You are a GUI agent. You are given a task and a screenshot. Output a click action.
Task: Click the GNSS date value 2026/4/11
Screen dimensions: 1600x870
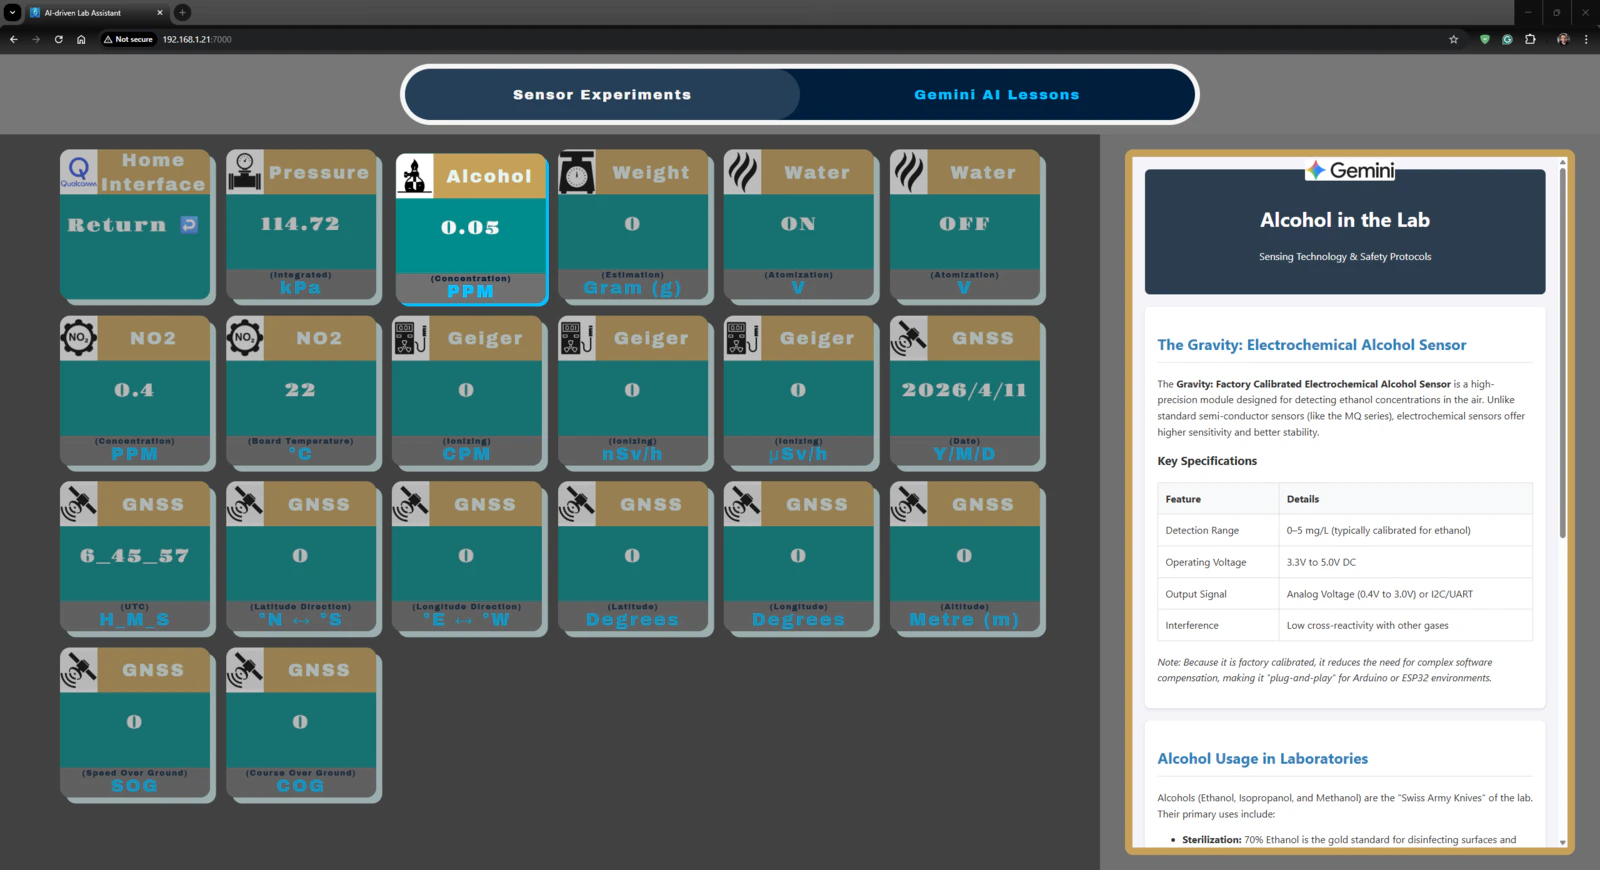[x=964, y=390]
